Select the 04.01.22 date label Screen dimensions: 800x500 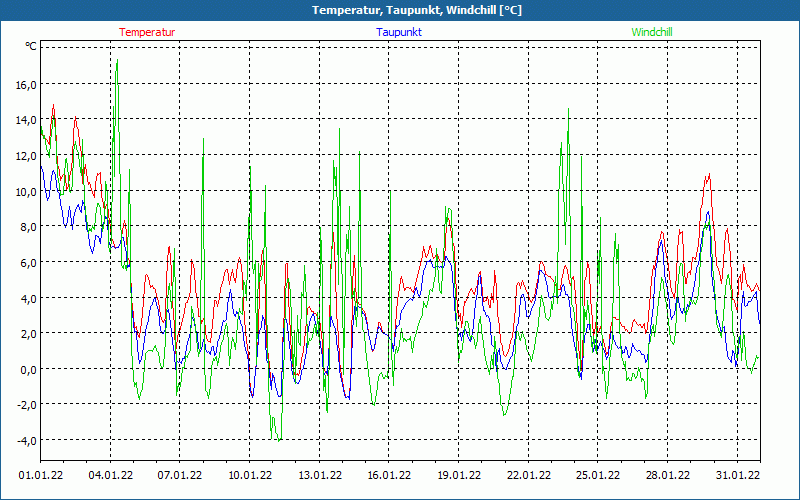click(110, 476)
